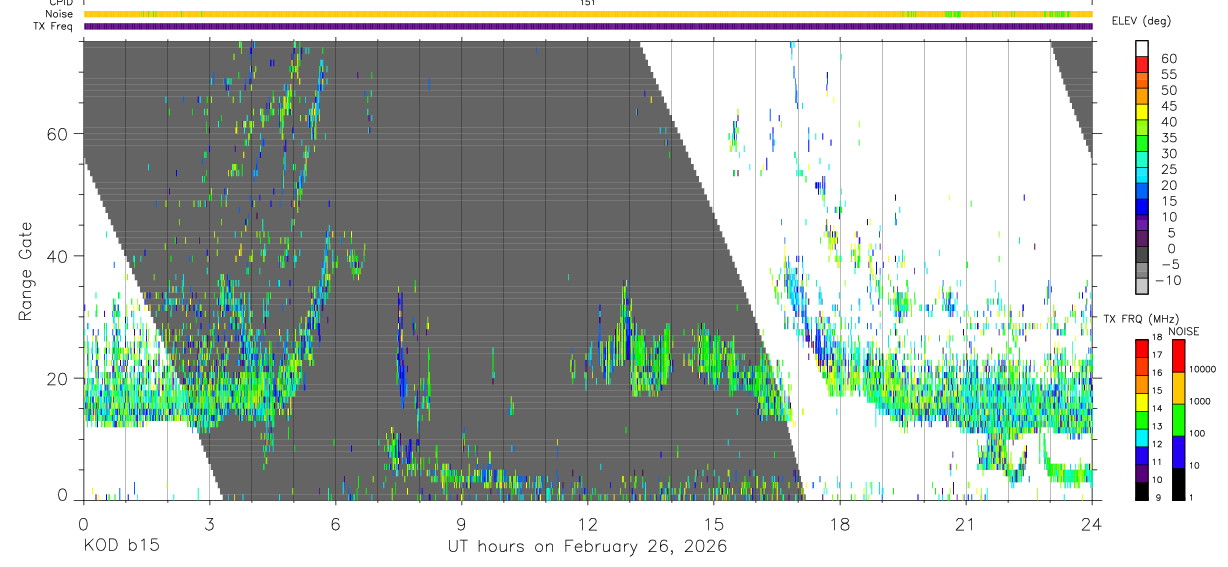Click the '6' tick on the UT hours axis
The height and width of the screenshot is (567, 1228).
pyautogui.click(x=335, y=525)
